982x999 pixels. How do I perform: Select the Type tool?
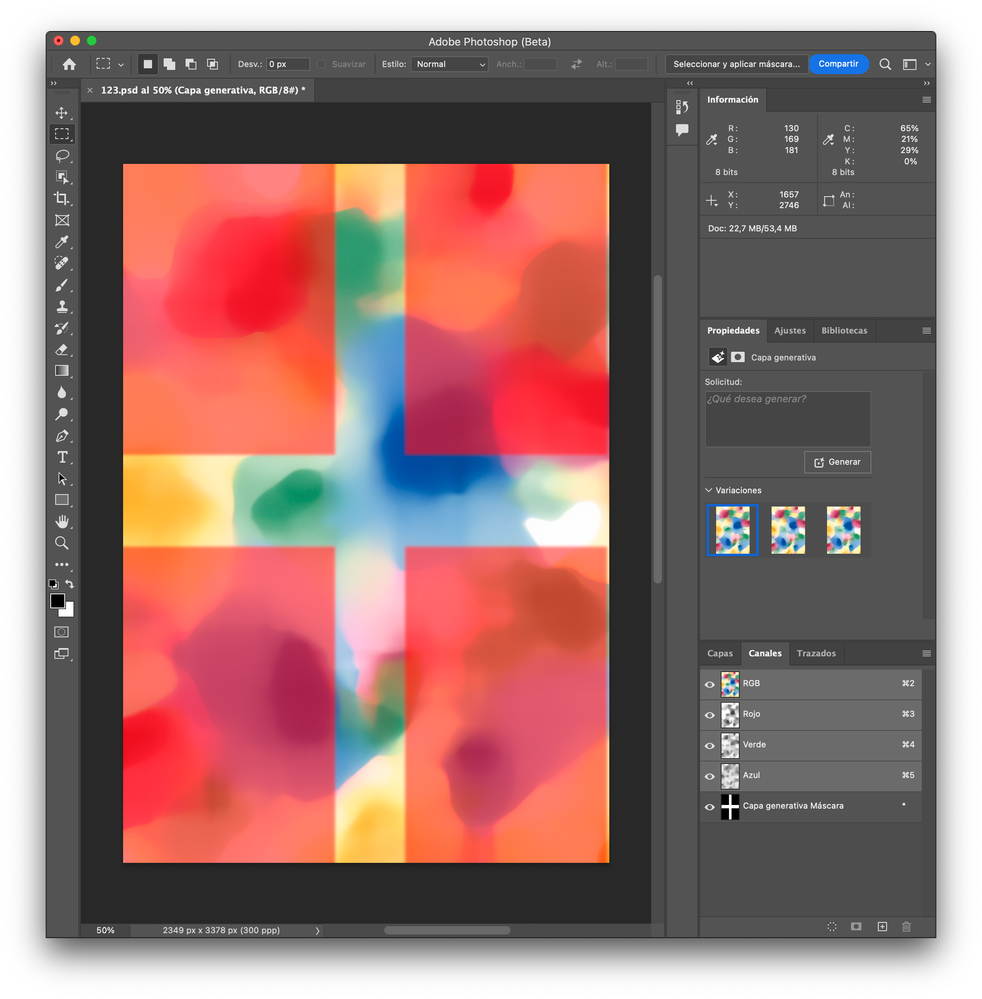point(62,457)
